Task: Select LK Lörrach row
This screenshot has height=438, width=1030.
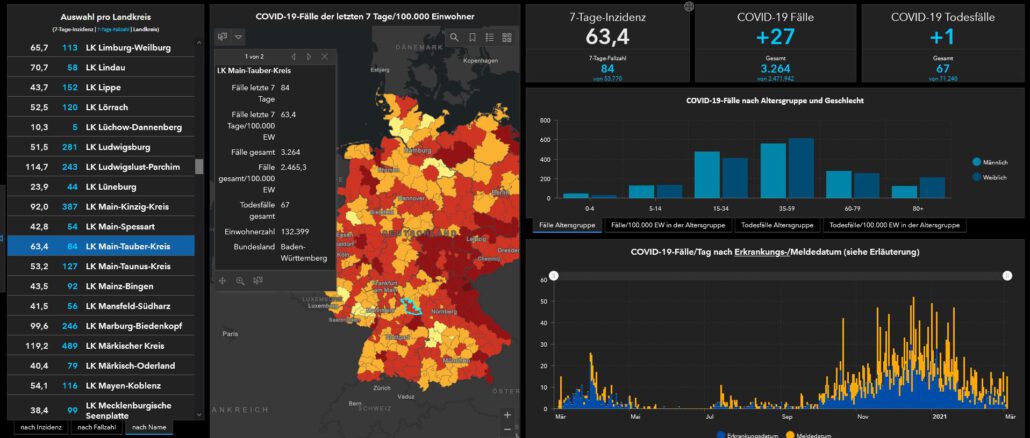Action: (101, 107)
